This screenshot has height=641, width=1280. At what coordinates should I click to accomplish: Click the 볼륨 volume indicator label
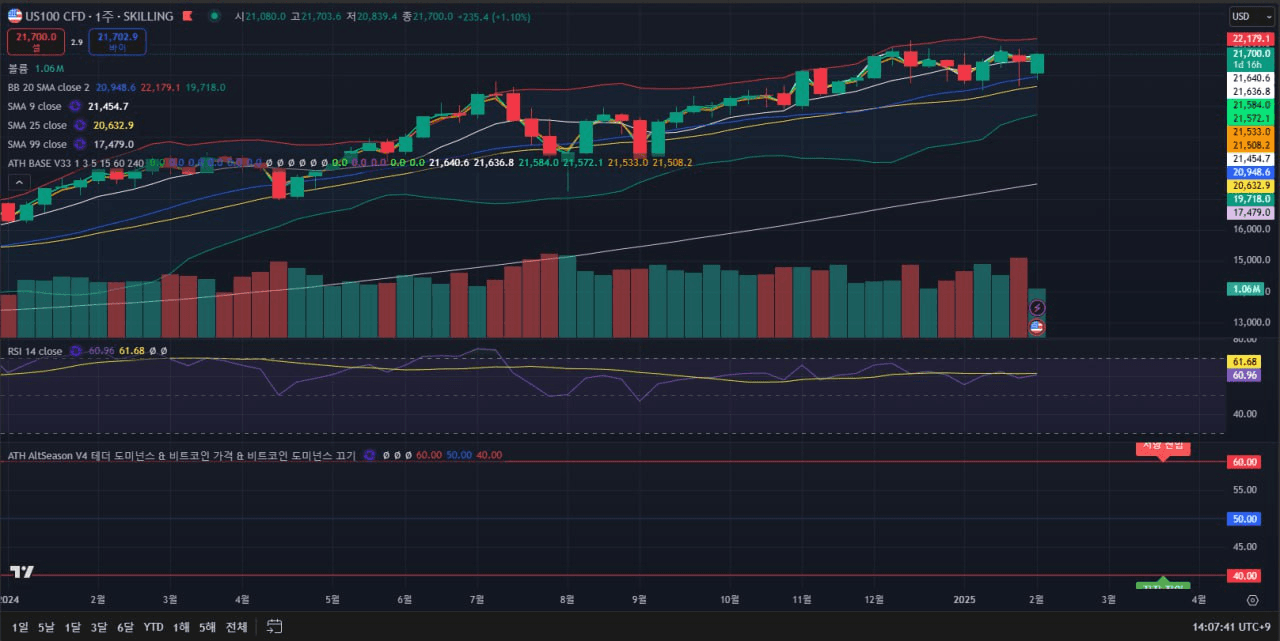coord(18,68)
